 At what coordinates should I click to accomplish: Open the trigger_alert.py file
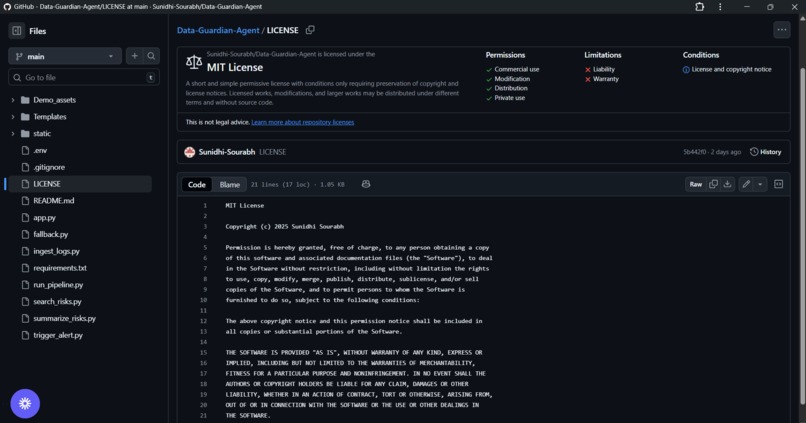tap(58, 335)
